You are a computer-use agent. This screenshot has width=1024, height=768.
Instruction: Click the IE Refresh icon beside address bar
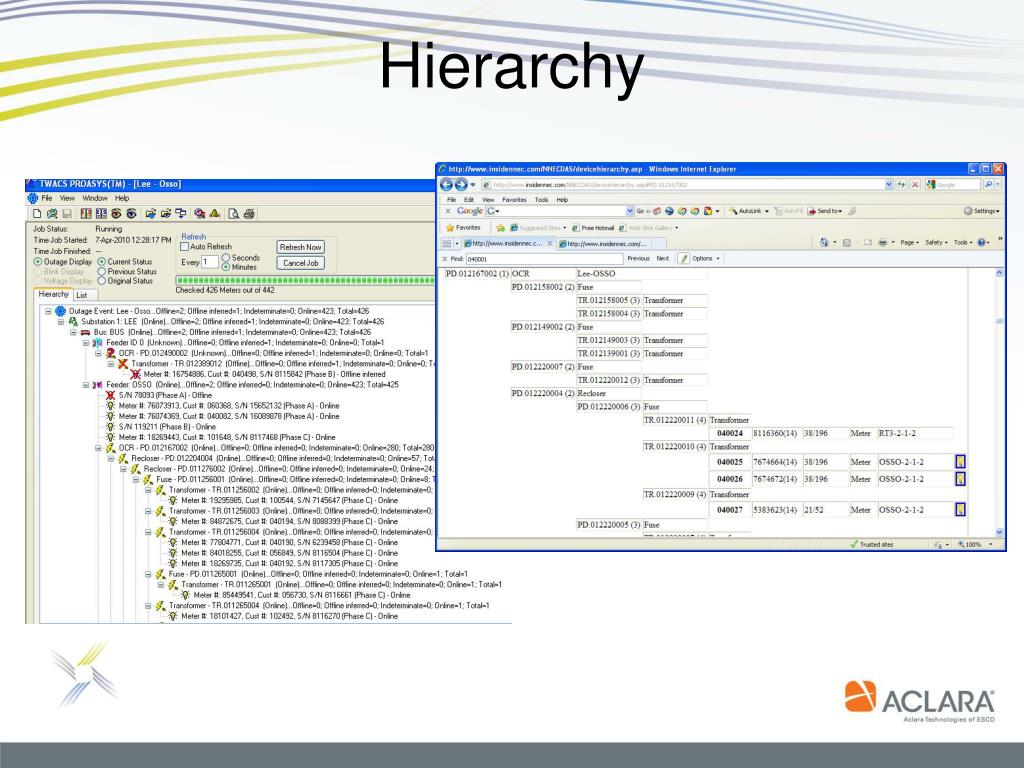pyautogui.click(x=902, y=185)
